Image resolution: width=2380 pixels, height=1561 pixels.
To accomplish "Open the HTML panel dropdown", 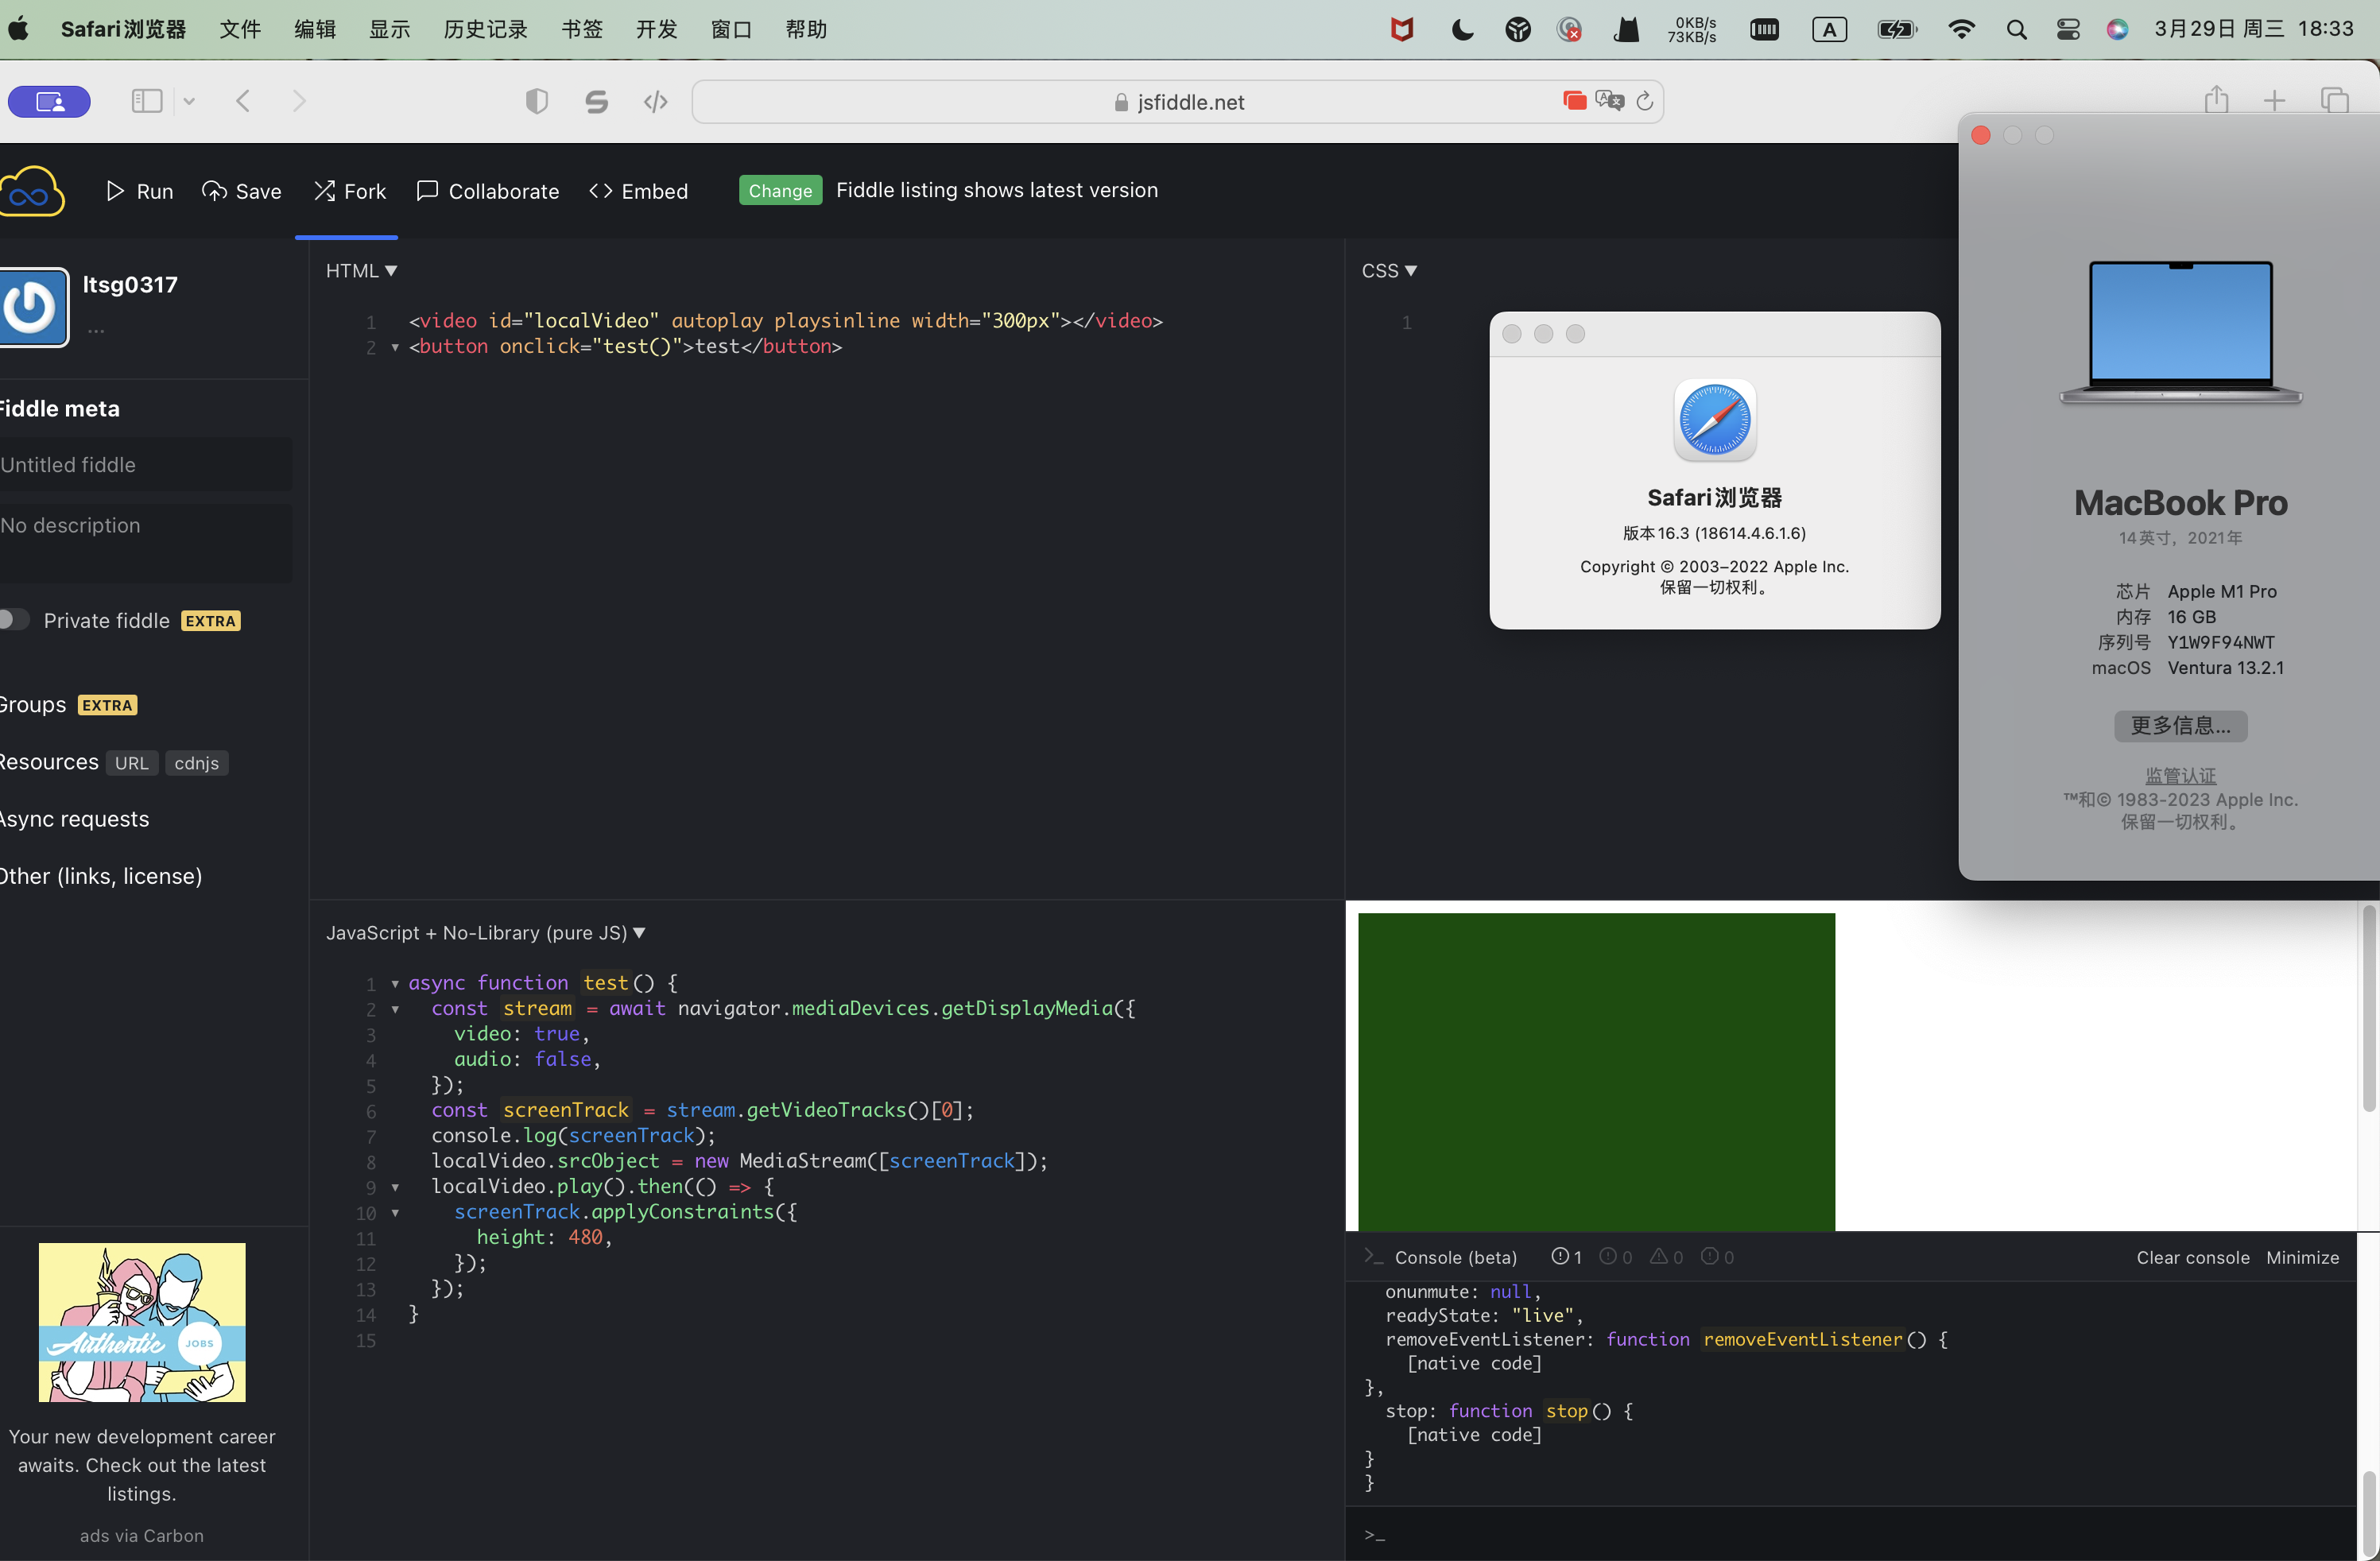I will coord(361,271).
